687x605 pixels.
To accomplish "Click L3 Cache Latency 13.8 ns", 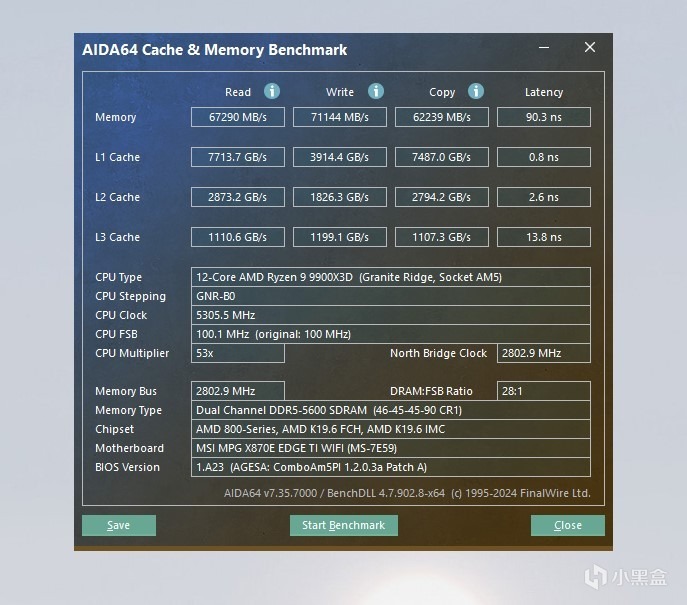I will pos(544,237).
